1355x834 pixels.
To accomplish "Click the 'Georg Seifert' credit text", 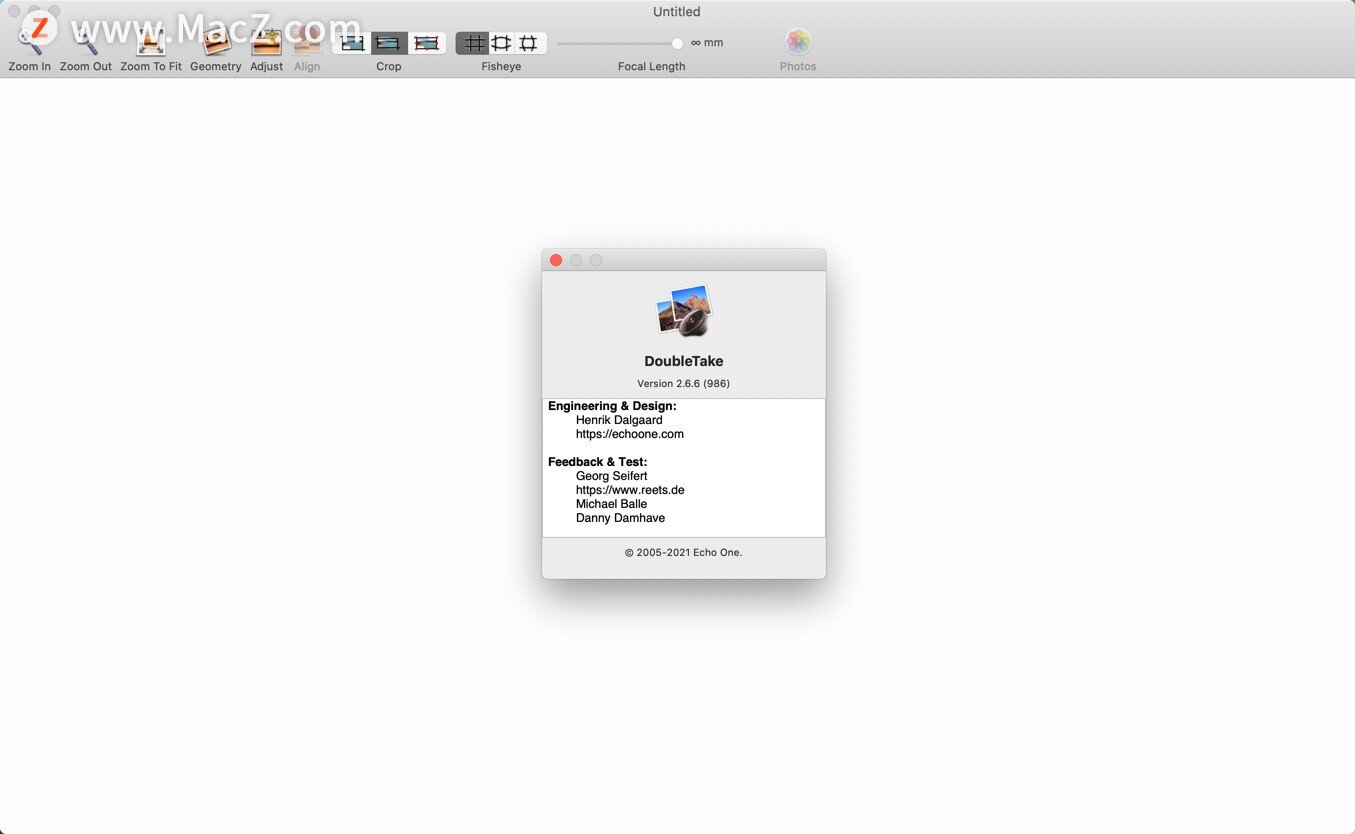I will [612, 476].
